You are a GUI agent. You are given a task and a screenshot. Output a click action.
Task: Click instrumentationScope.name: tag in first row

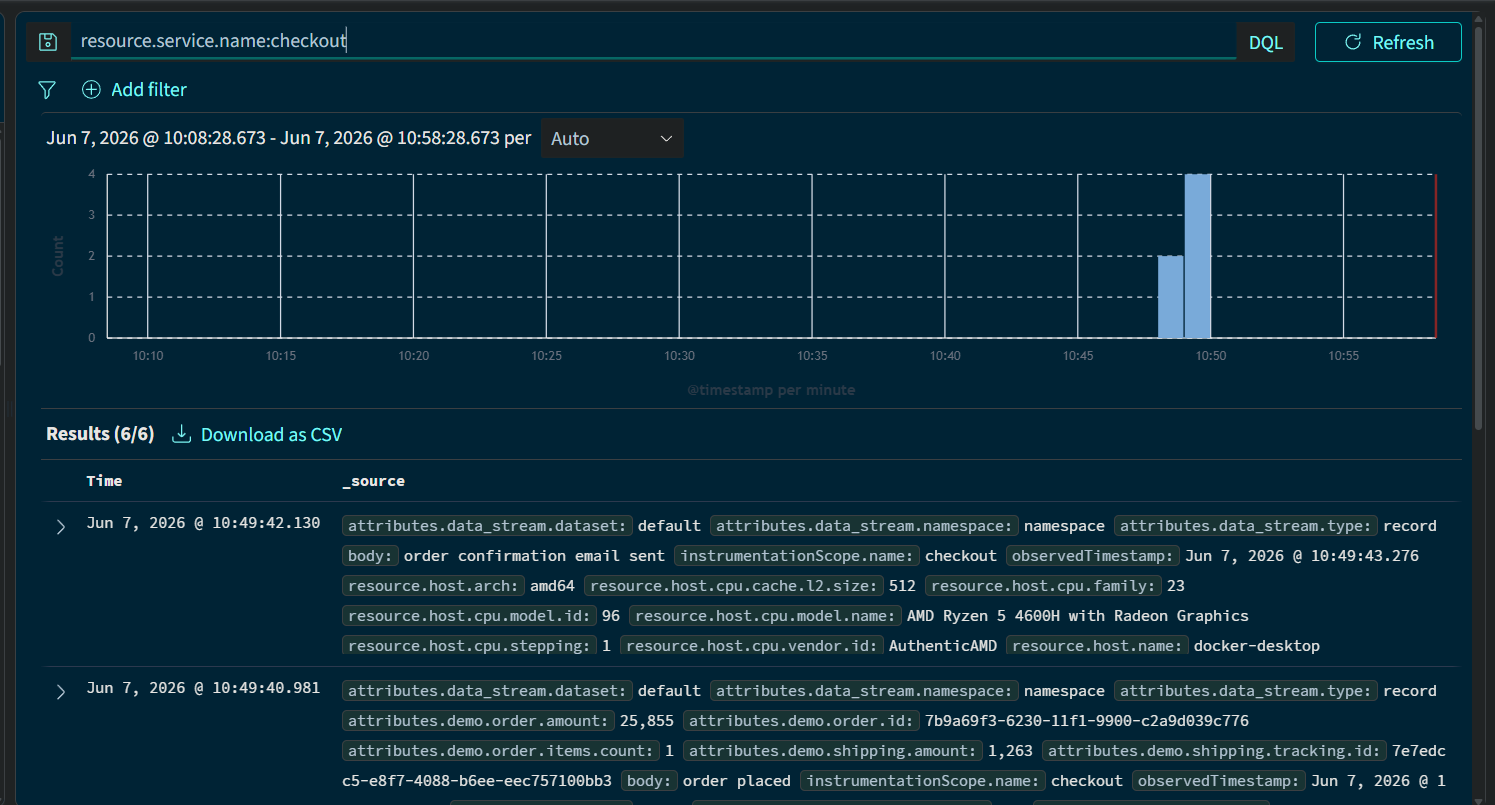click(797, 555)
